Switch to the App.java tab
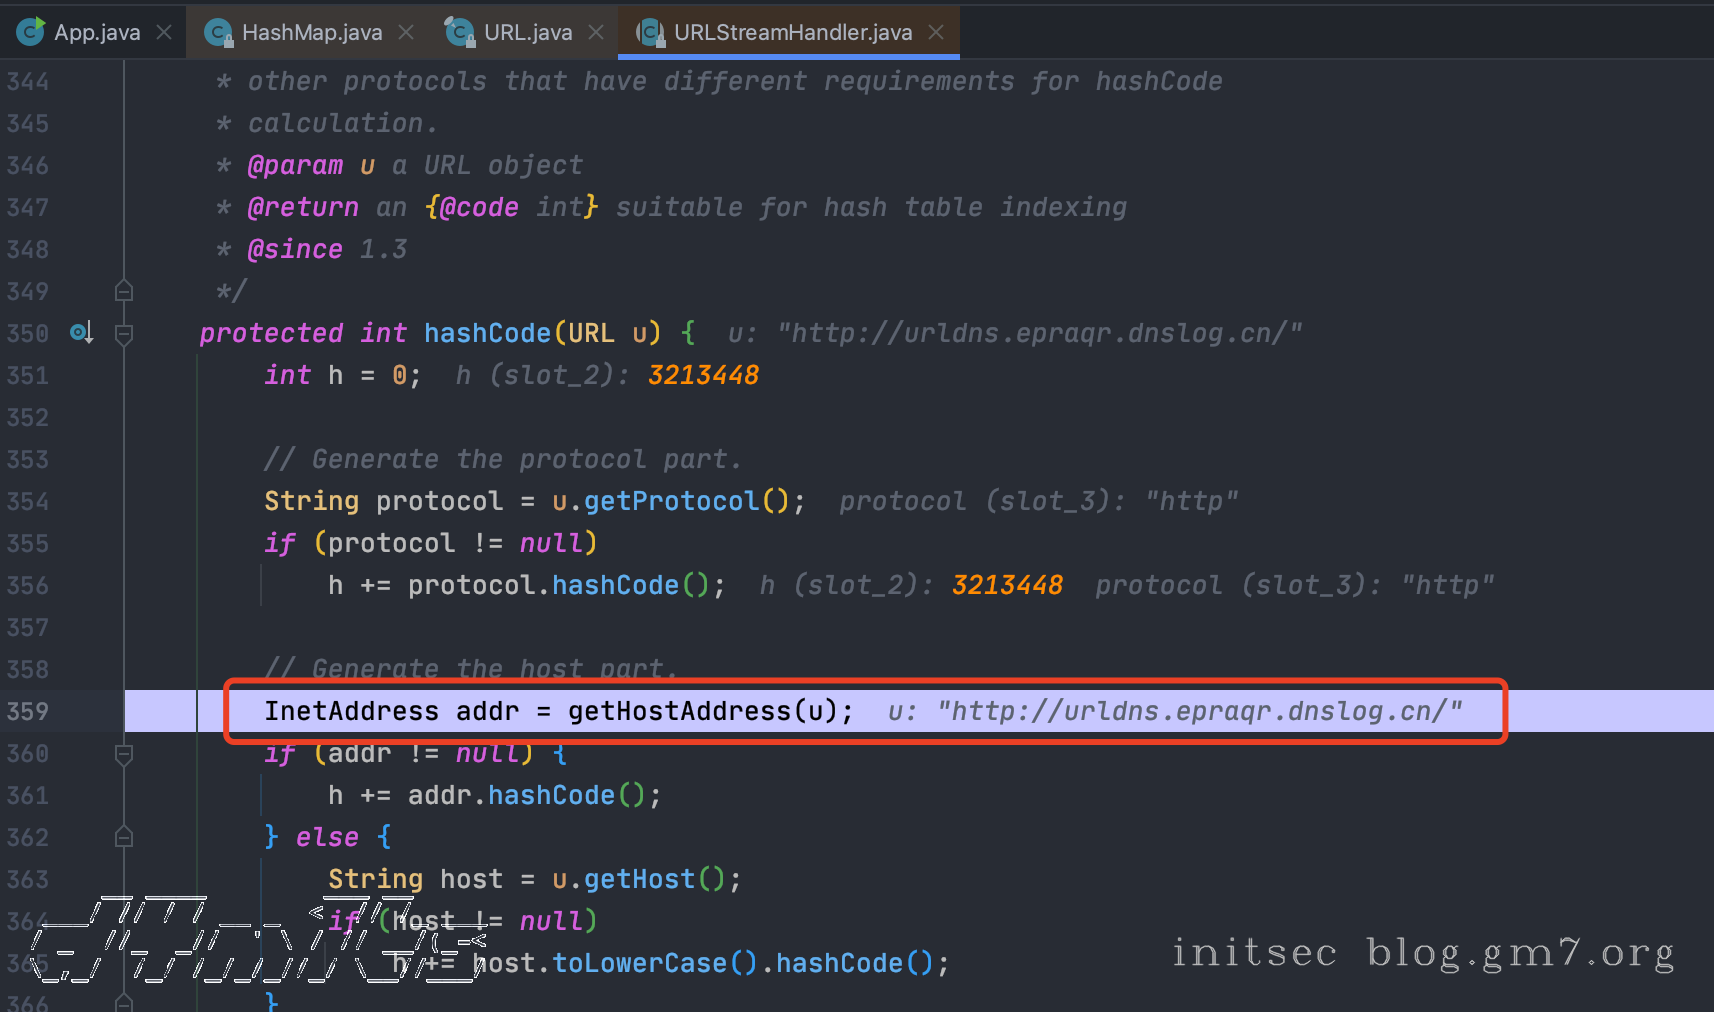The width and height of the screenshot is (1714, 1012). point(96,33)
